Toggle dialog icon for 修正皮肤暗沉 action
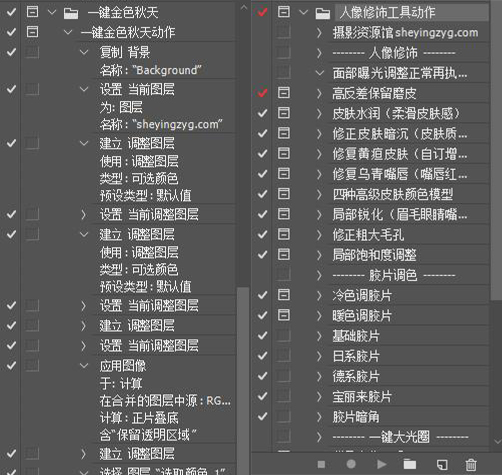502x475 pixels. click(x=284, y=133)
